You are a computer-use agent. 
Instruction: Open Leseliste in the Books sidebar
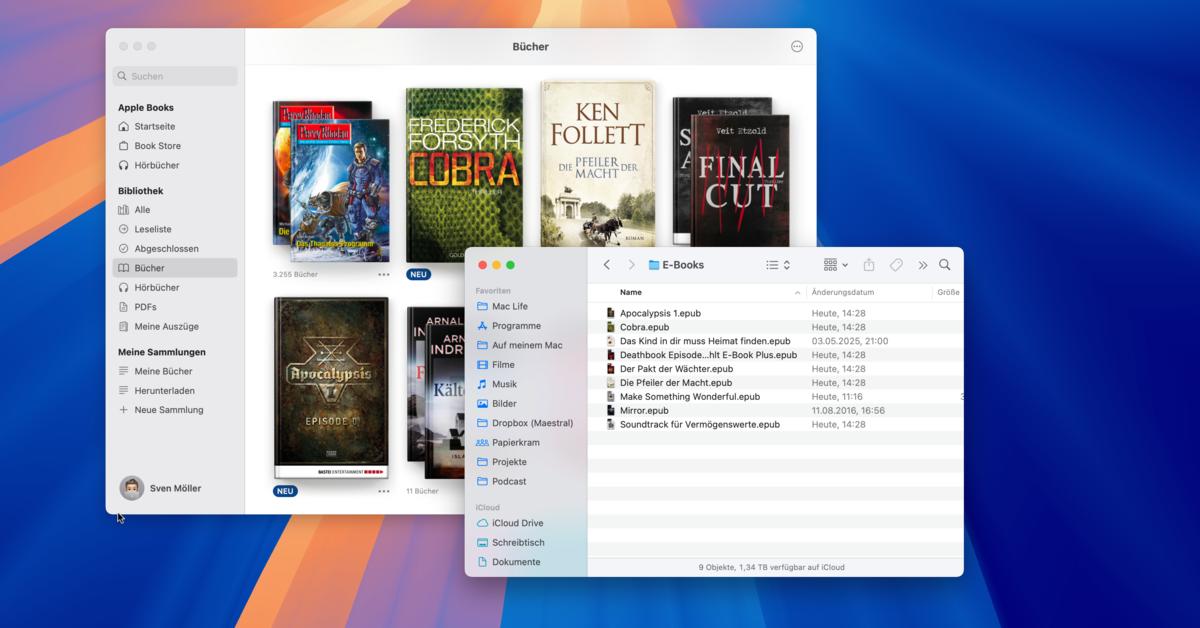tap(153, 229)
